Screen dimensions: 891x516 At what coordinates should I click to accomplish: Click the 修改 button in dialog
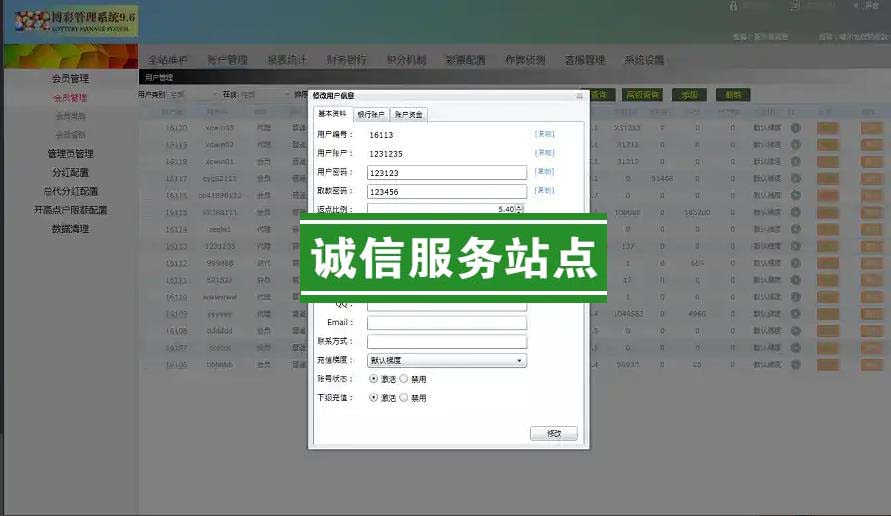pos(553,433)
